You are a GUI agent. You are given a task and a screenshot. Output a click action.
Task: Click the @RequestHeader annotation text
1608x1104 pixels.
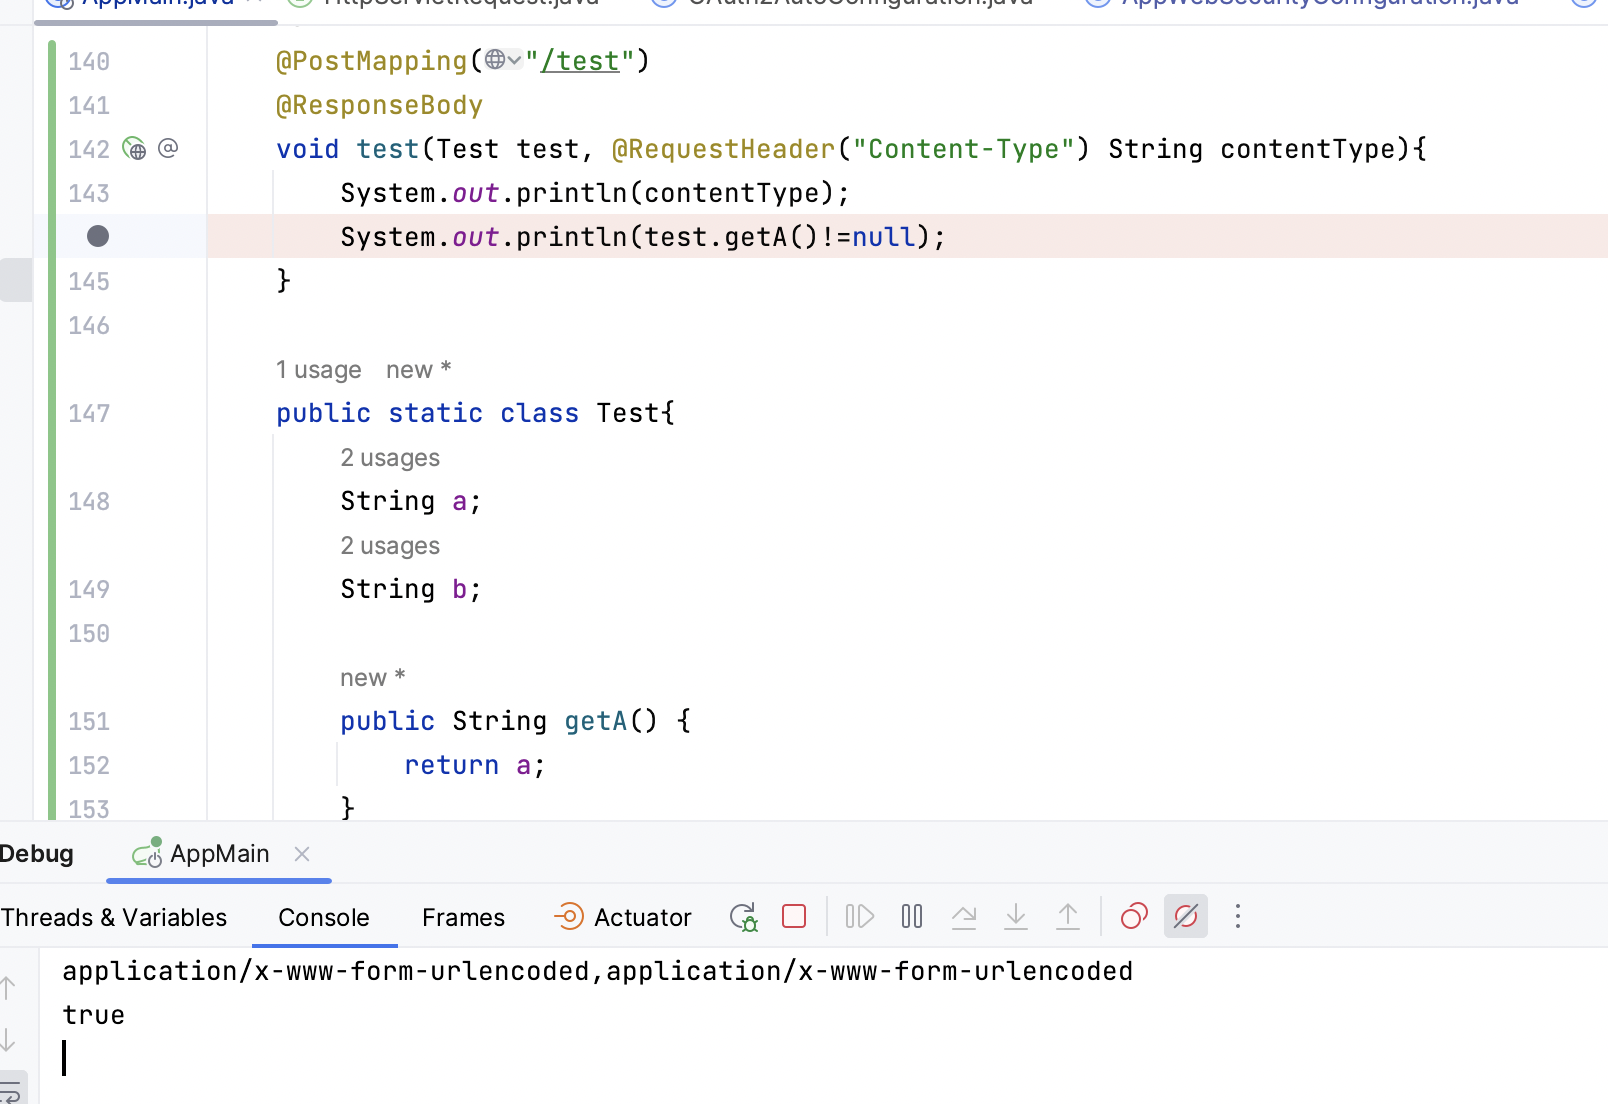723,149
